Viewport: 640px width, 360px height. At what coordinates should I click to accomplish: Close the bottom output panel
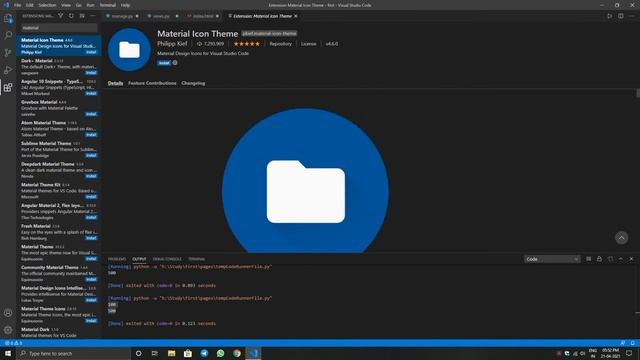[x=631, y=259]
